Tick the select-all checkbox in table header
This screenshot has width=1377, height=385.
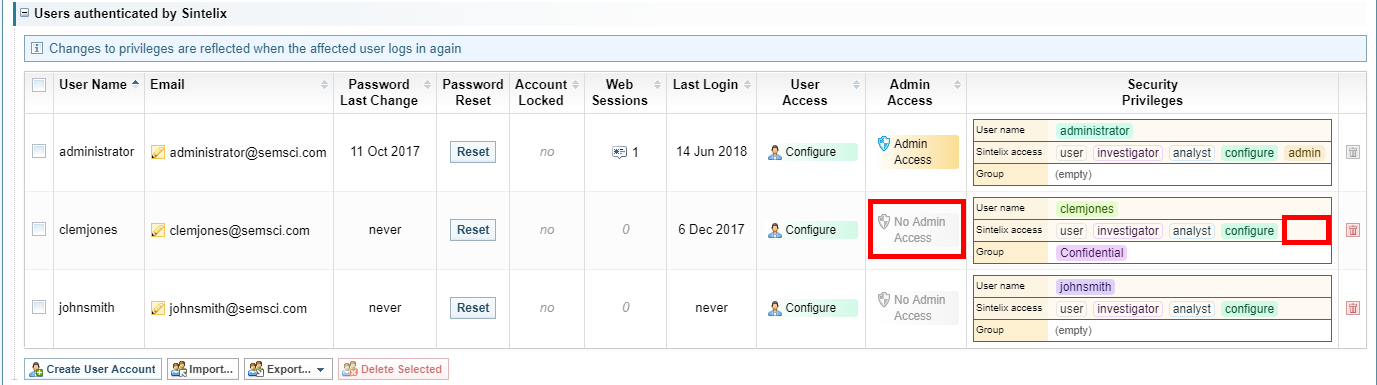39,85
